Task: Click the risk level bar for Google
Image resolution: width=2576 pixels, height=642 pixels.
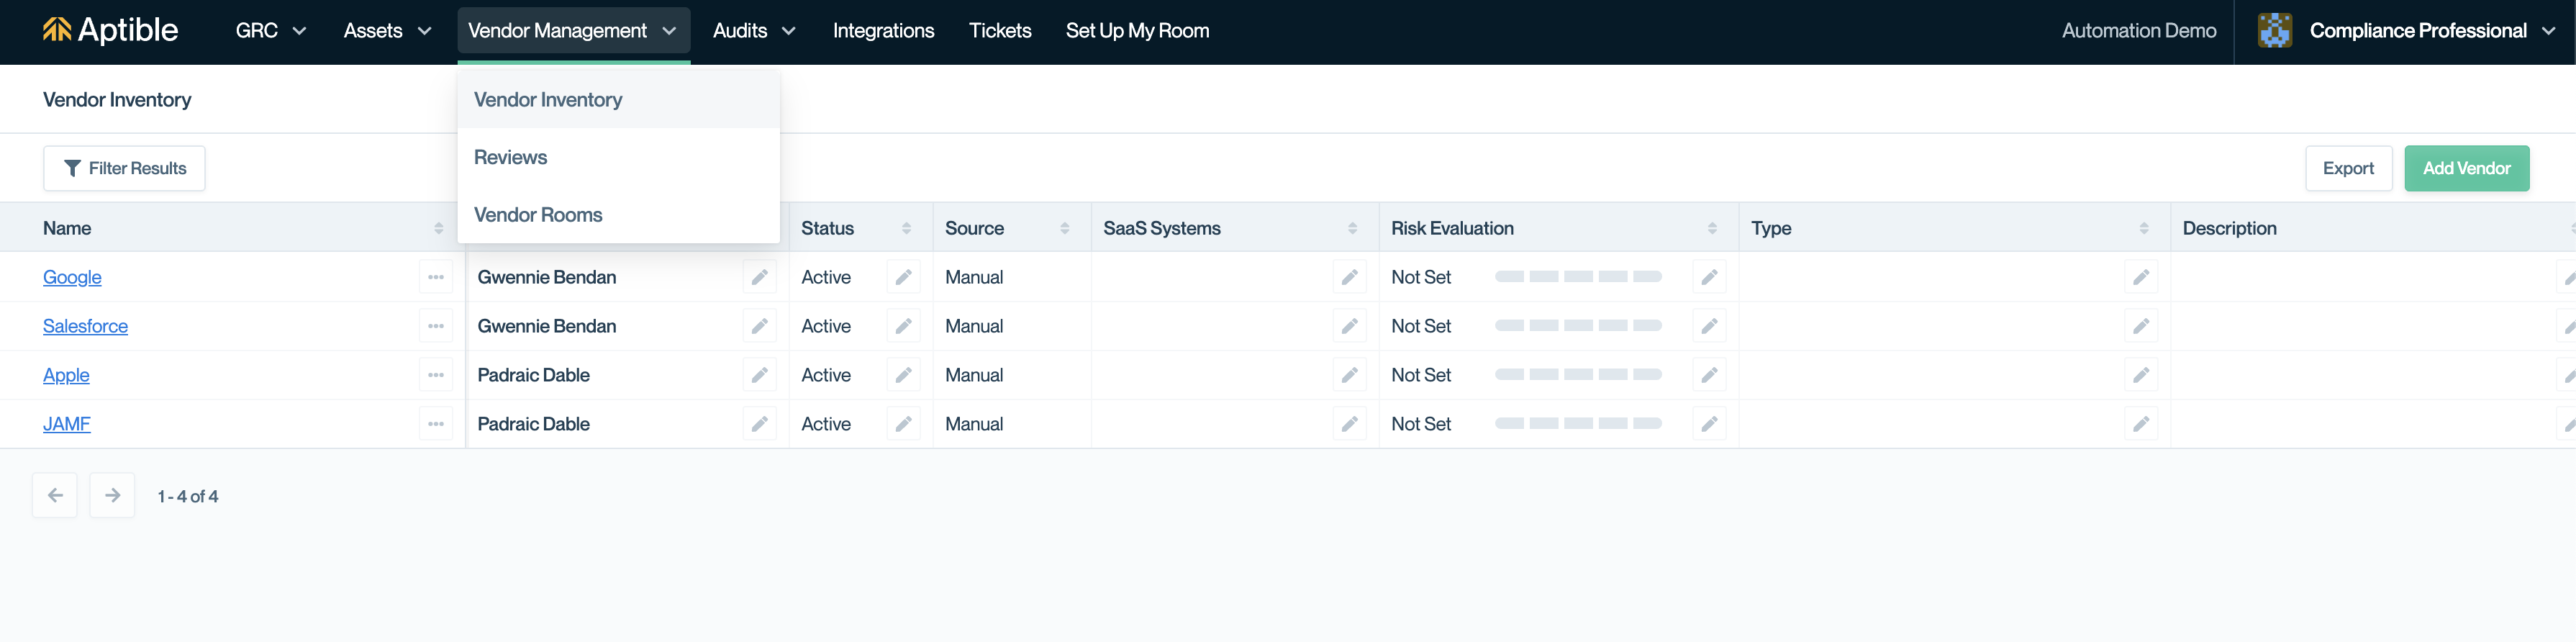Action: 1578,277
